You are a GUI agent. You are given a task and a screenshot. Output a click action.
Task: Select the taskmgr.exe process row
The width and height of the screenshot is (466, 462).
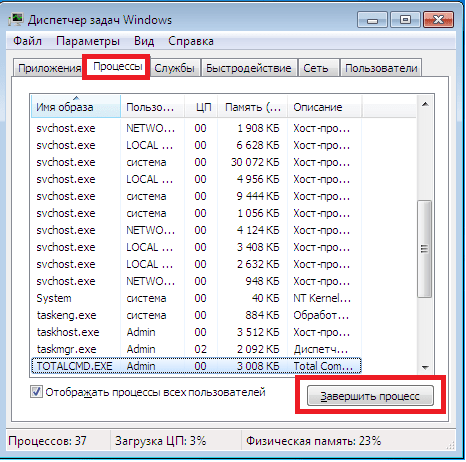click(x=196, y=349)
